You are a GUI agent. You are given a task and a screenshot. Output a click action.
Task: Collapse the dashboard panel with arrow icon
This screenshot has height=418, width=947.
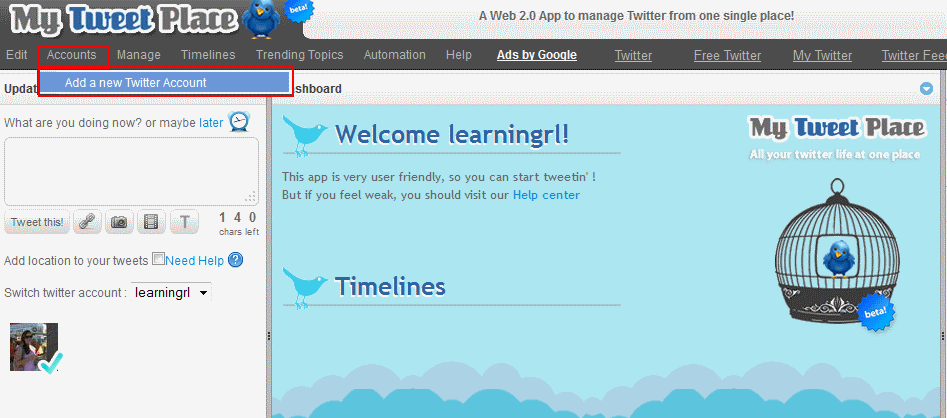click(926, 89)
